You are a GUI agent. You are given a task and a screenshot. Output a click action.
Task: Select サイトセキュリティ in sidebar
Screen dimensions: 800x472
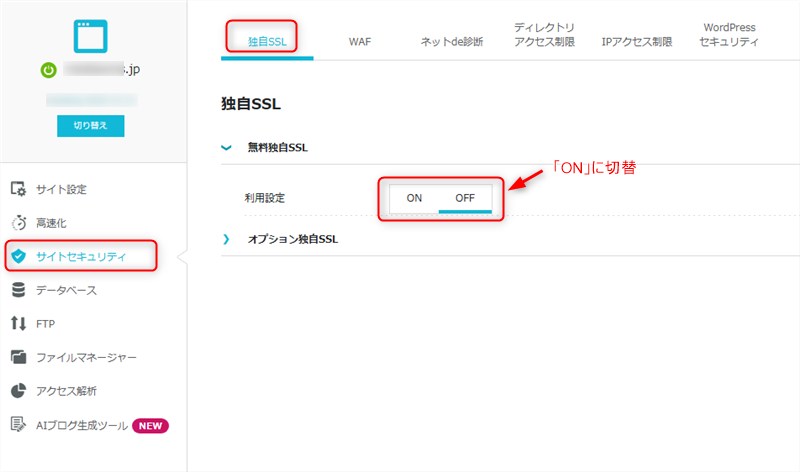(81, 257)
